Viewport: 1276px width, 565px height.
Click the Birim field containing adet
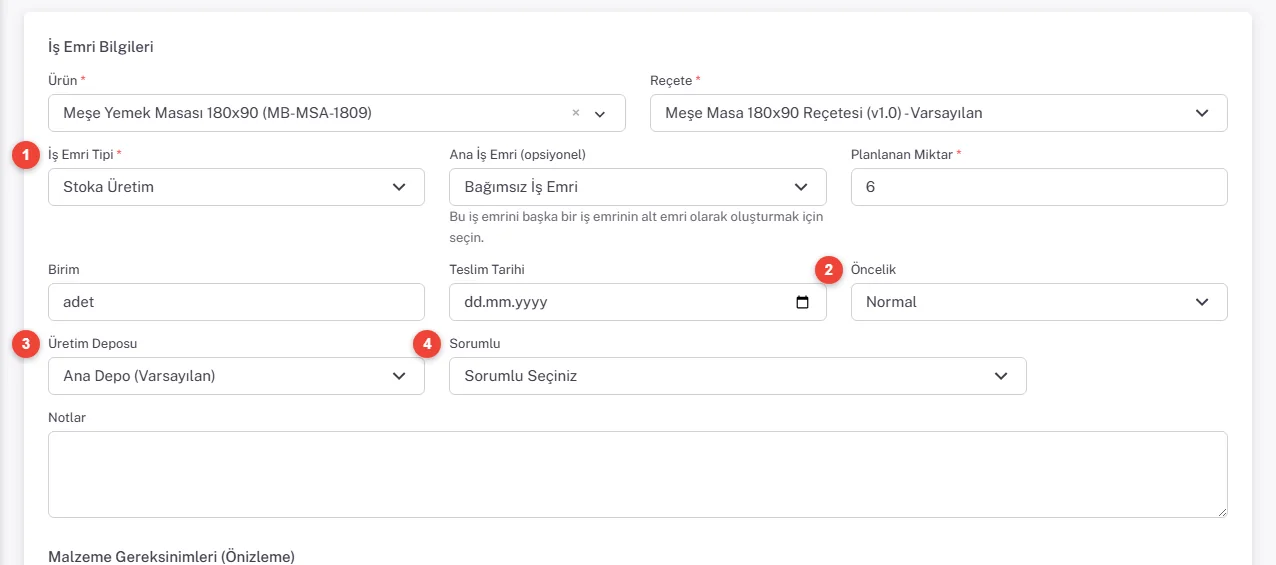[x=236, y=302]
